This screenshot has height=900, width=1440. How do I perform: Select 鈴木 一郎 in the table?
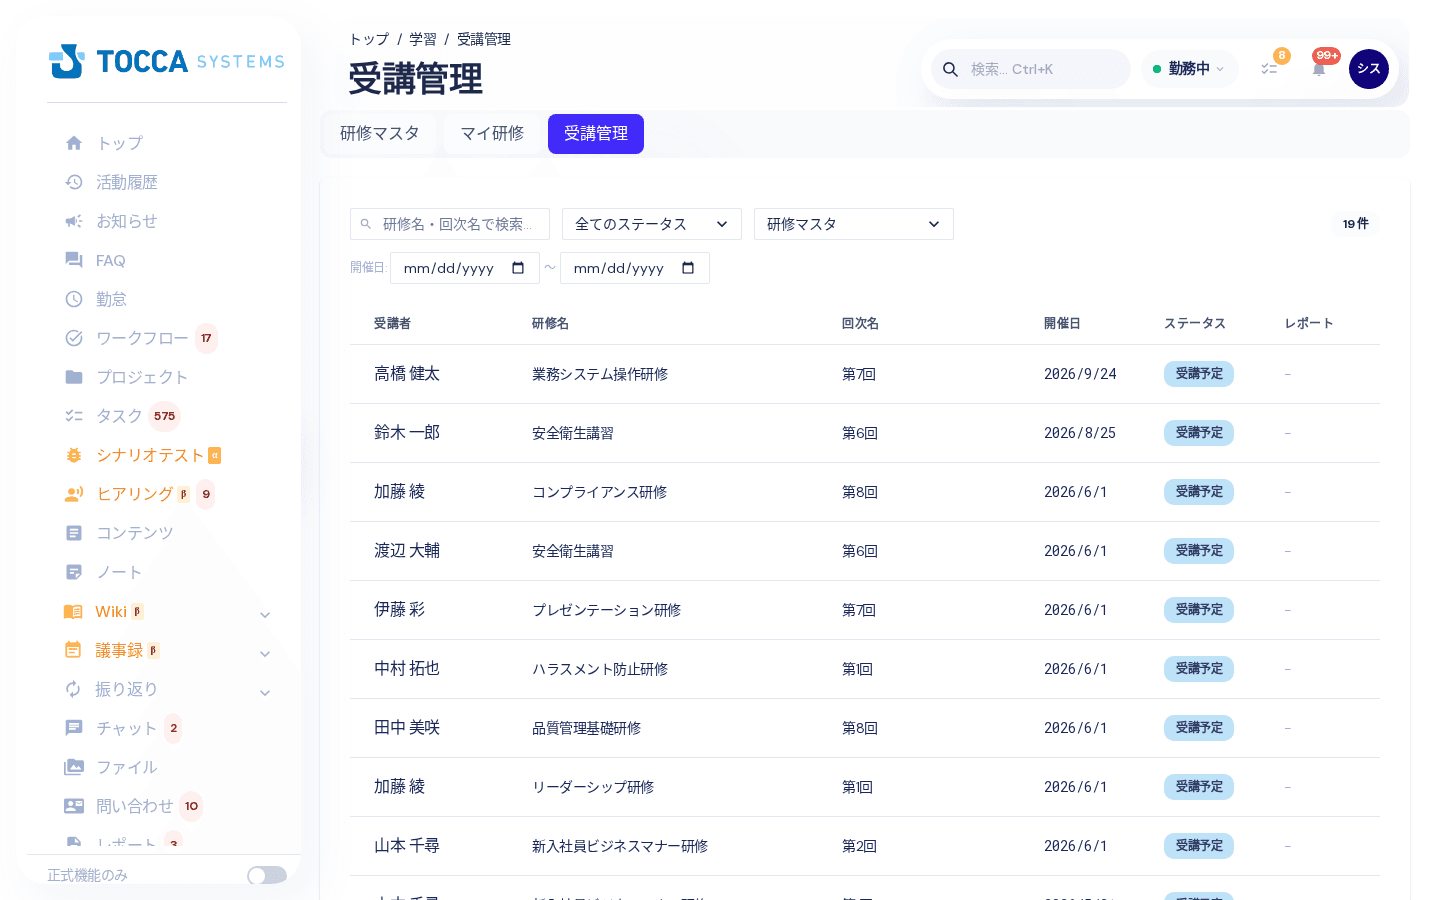pos(407,433)
